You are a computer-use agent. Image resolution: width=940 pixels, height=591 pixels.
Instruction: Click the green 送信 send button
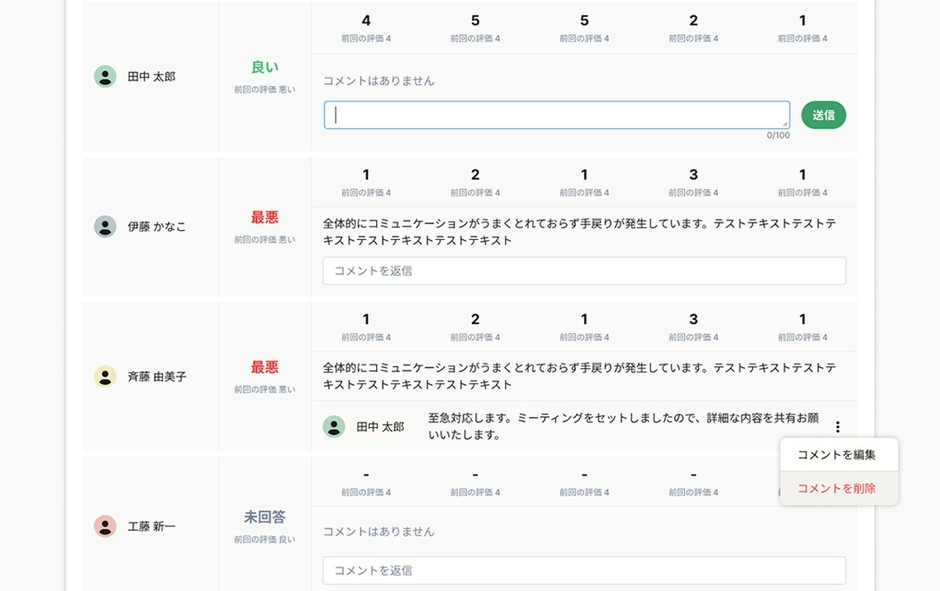pyautogui.click(x=823, y=115)
